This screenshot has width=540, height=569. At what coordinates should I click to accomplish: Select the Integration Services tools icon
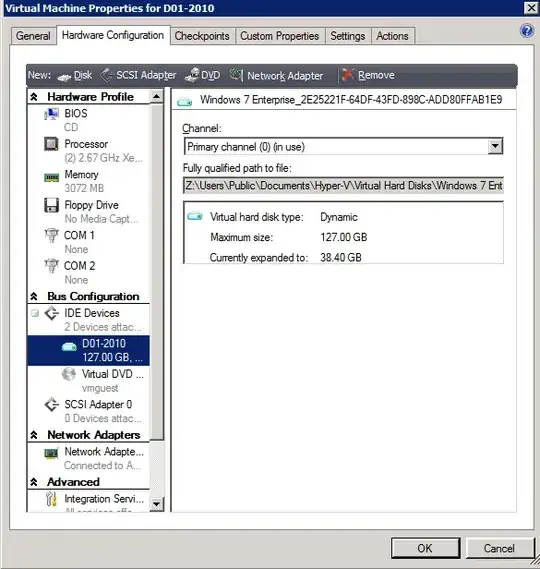(51, 499)
